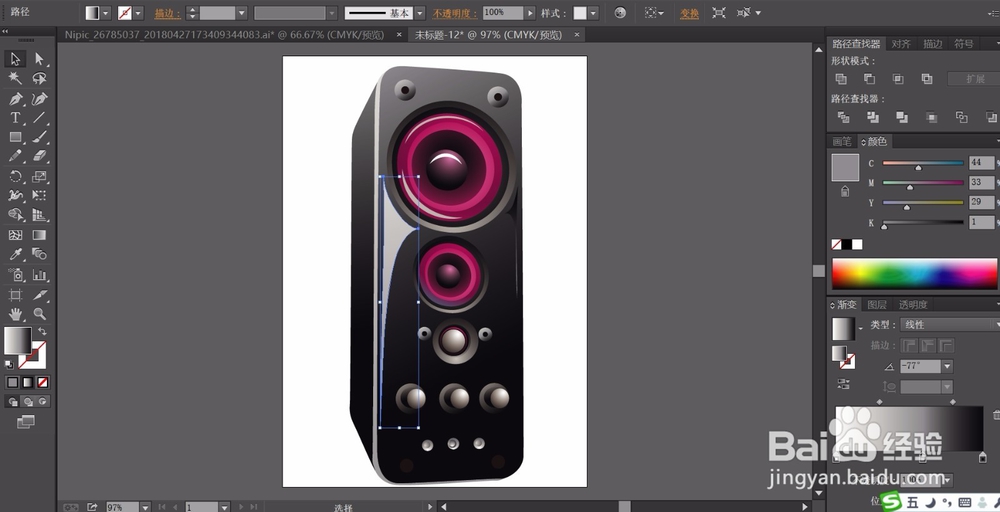Delete the selected gradient stop (trash icon)
The image size is (1000, 512).
click(x=996, y=416)
